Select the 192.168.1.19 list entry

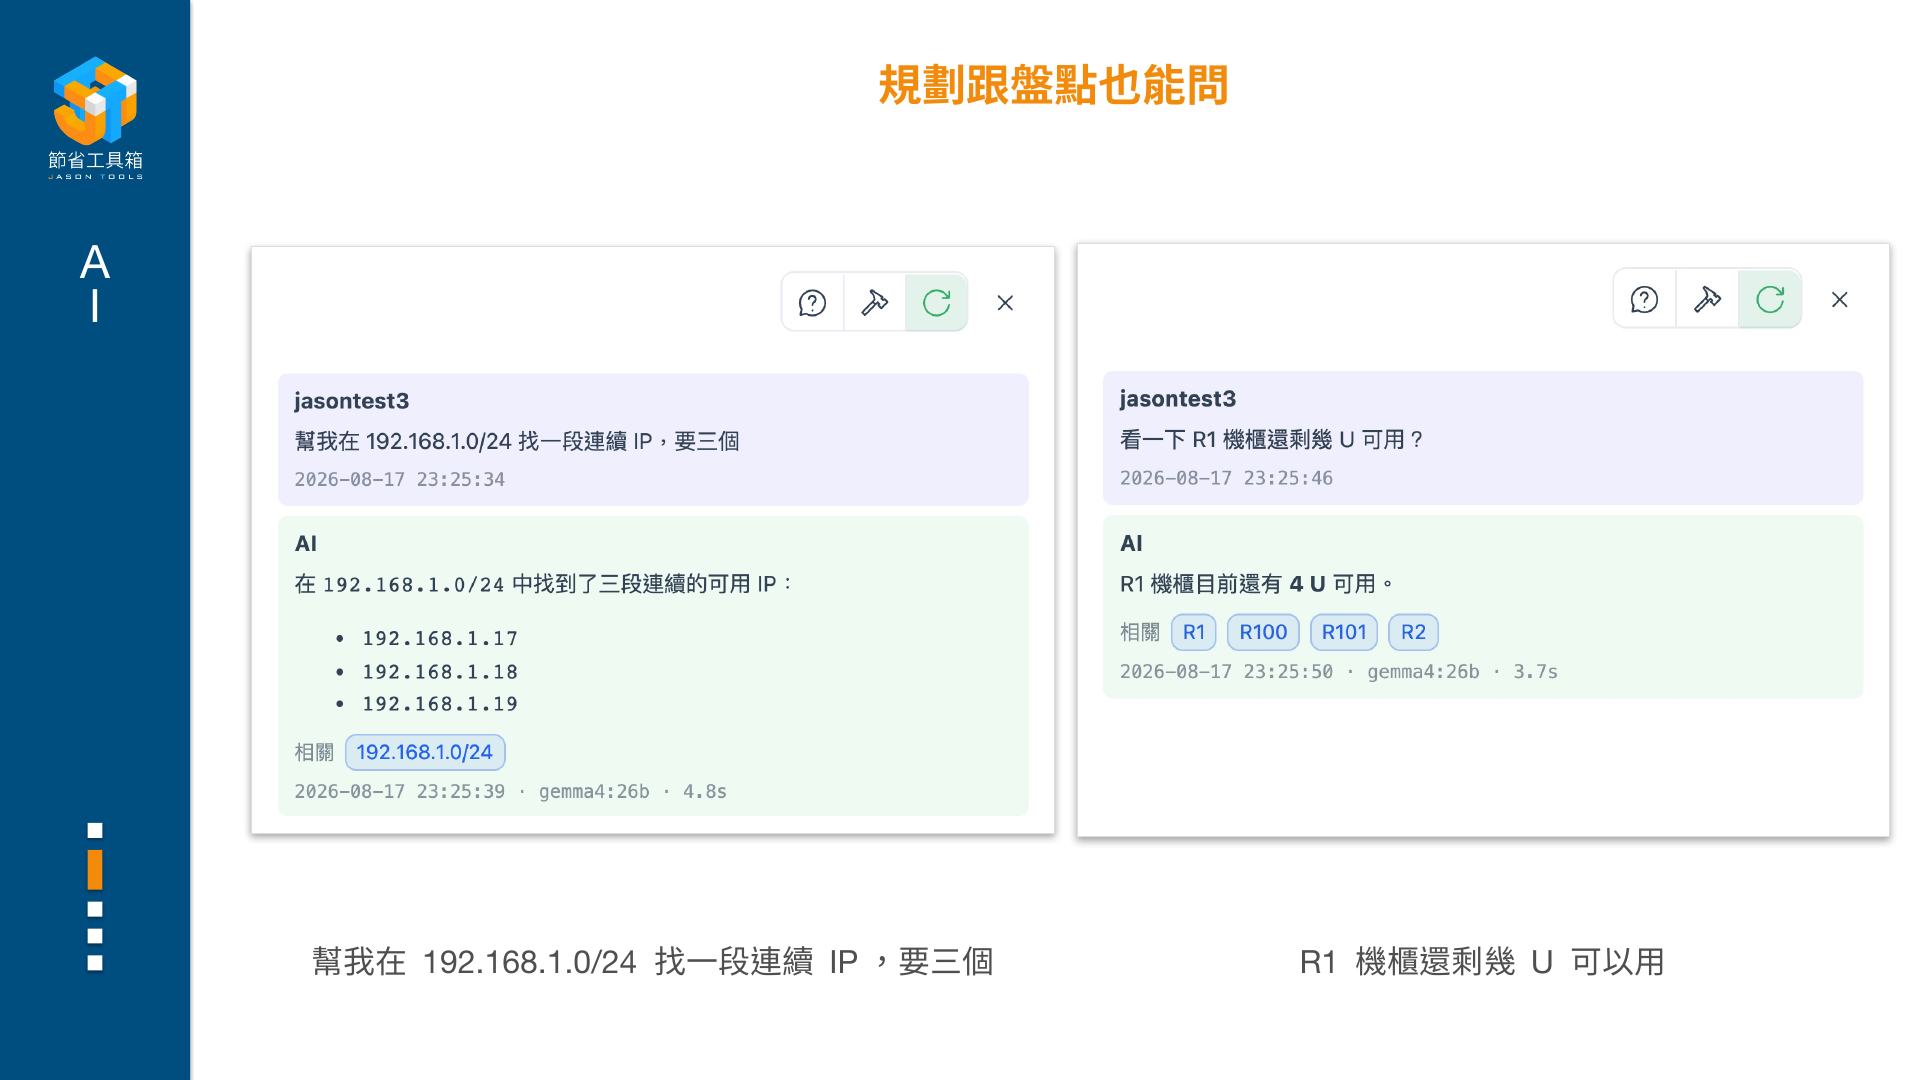pyautogui.click(x=440, y=704)
